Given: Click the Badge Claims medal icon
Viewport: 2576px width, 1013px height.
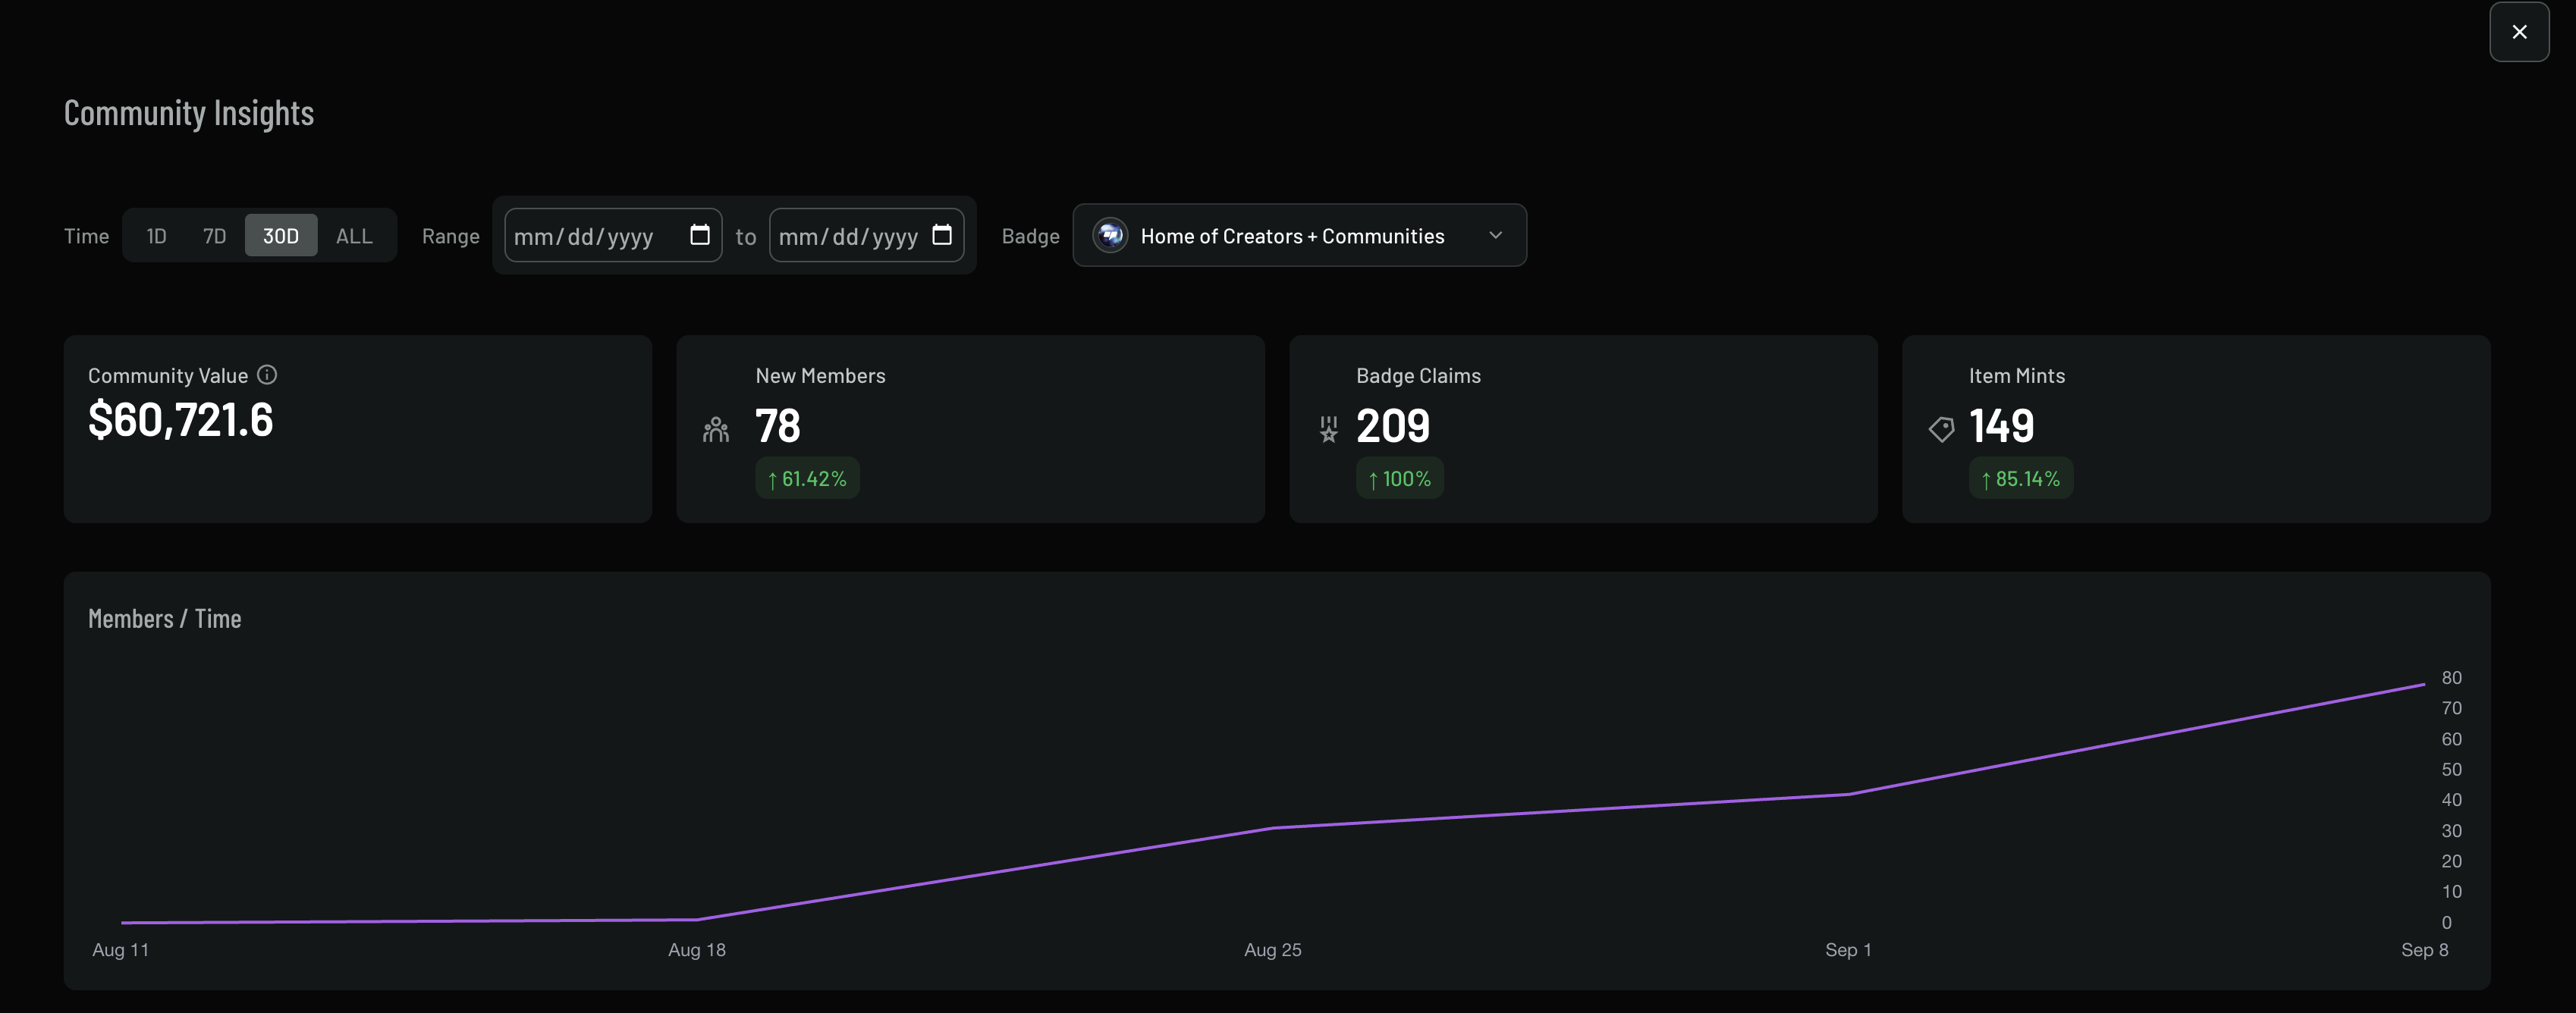Looking at the screenshot, I should tap(1328, 430).
